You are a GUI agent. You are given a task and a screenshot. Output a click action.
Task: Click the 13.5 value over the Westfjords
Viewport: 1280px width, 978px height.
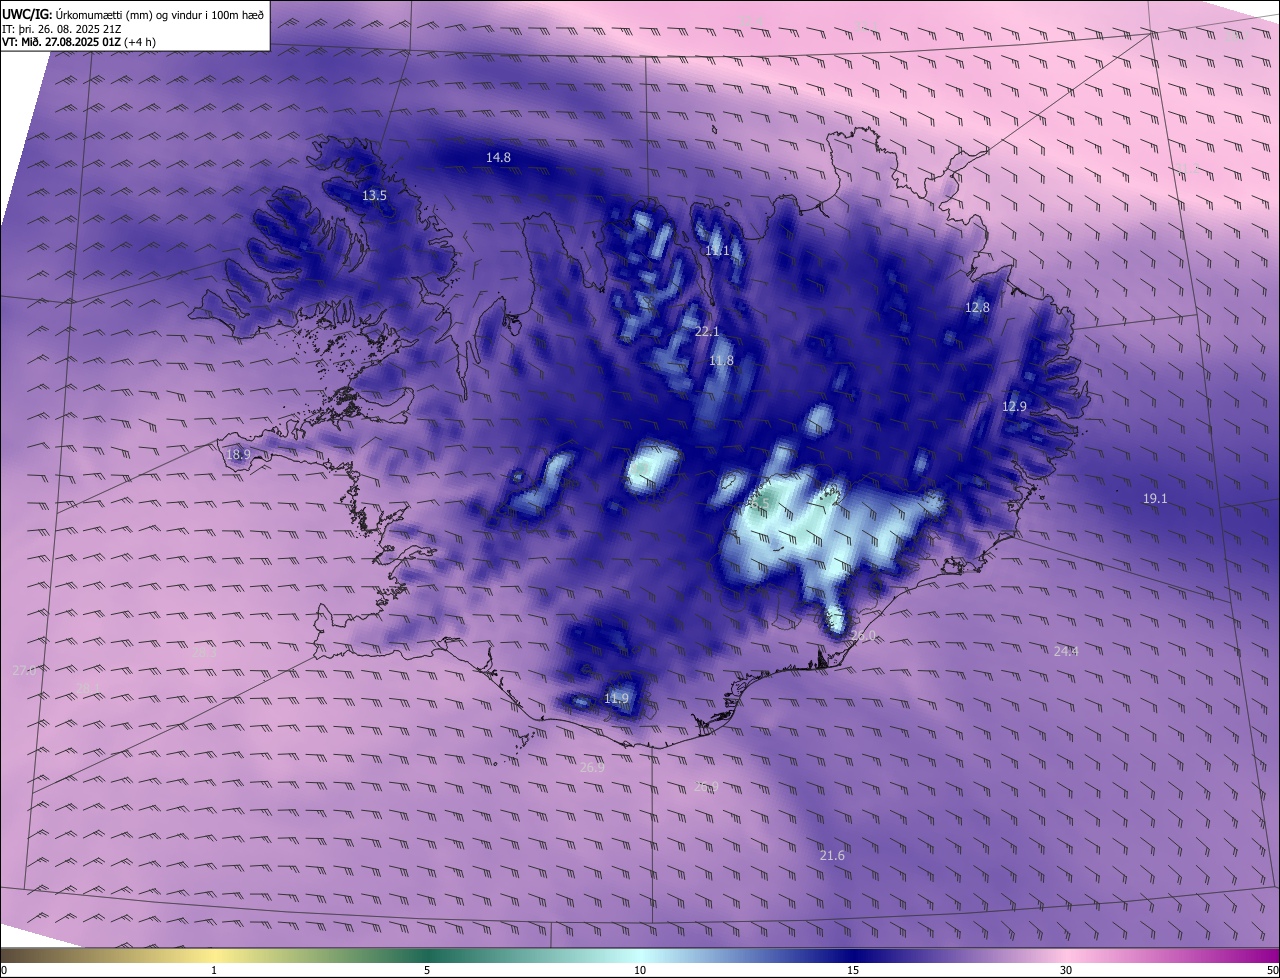click(x=374, y=196)
